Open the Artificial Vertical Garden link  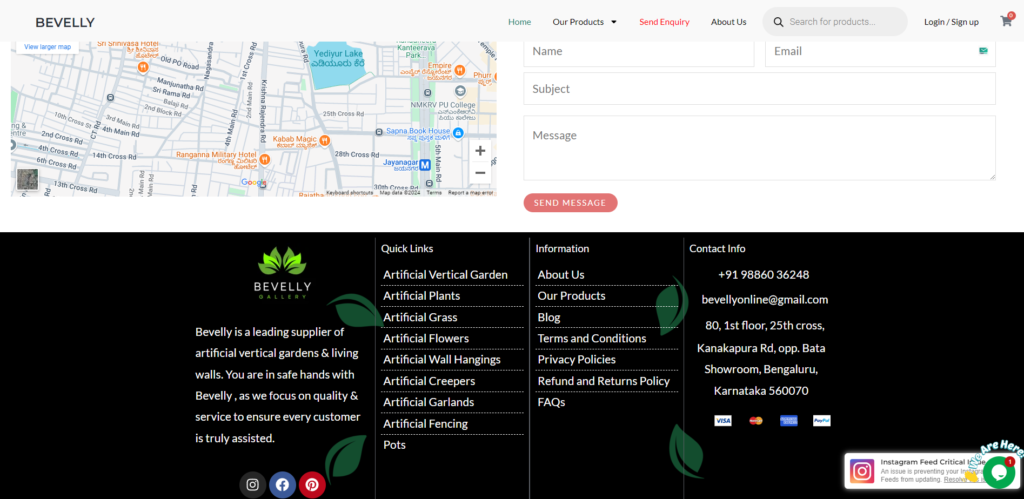click(x=445, y=274)
